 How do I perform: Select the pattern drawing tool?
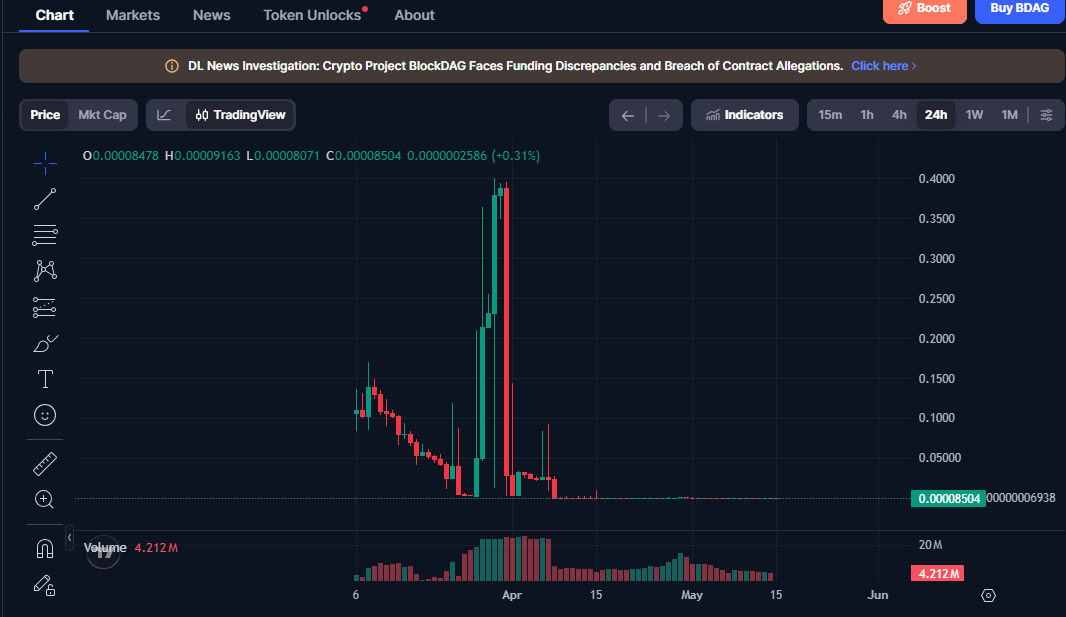pyautogui.click(x=45, y=271)
